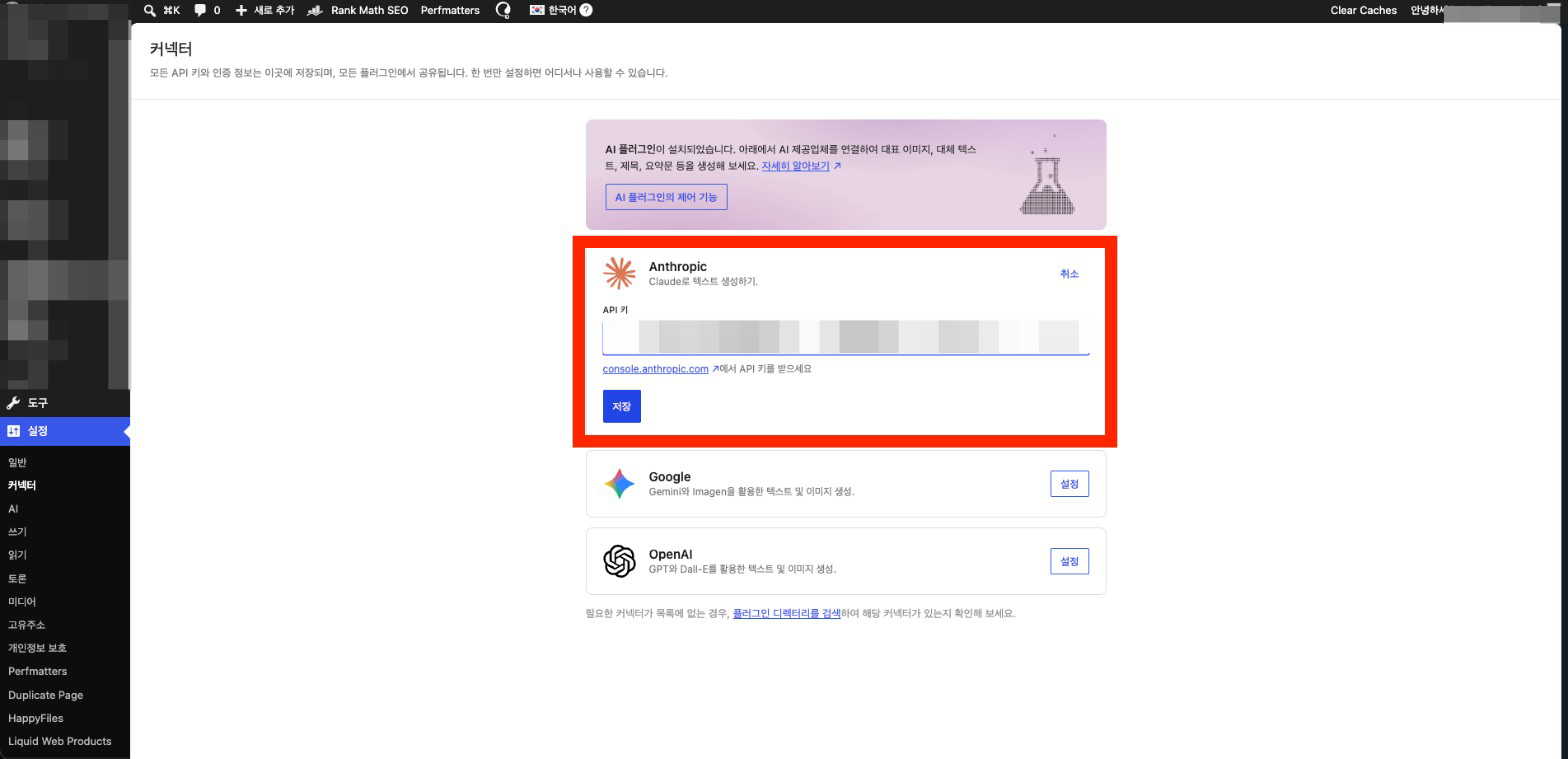
Task: Open the HappyFiles settings page
Action: tap(35, 718)
